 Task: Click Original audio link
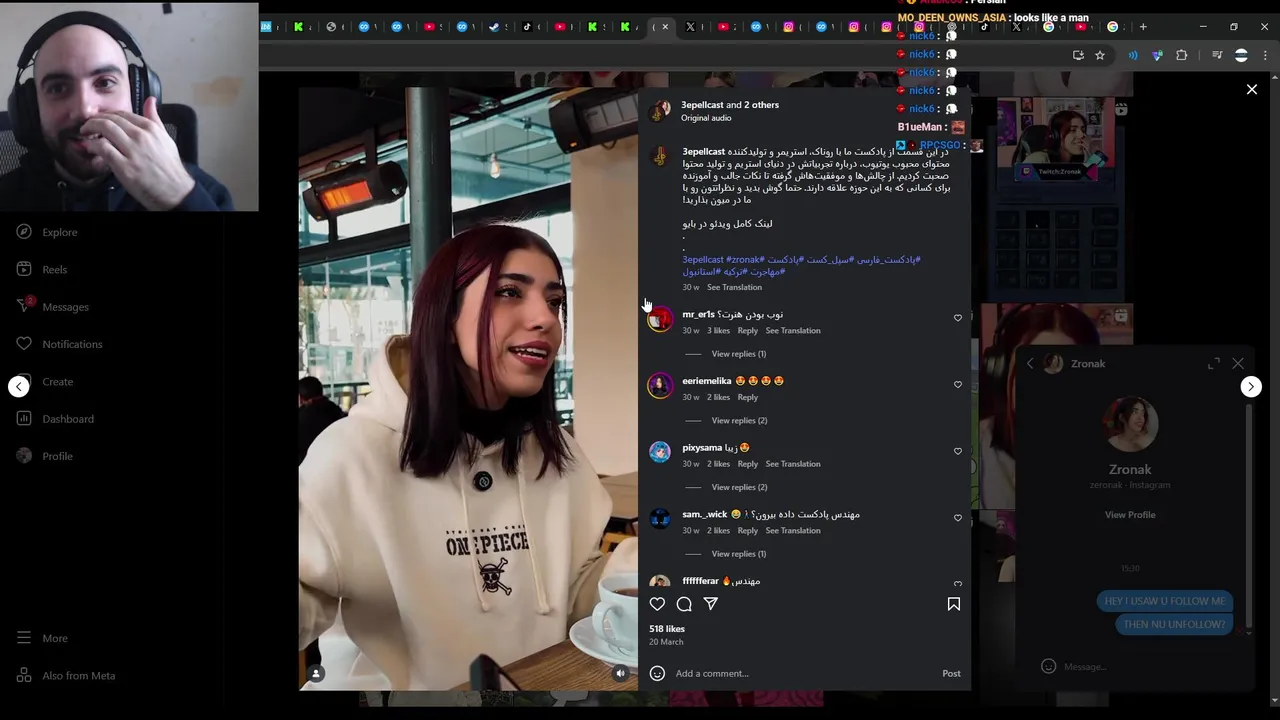point(706,118)
